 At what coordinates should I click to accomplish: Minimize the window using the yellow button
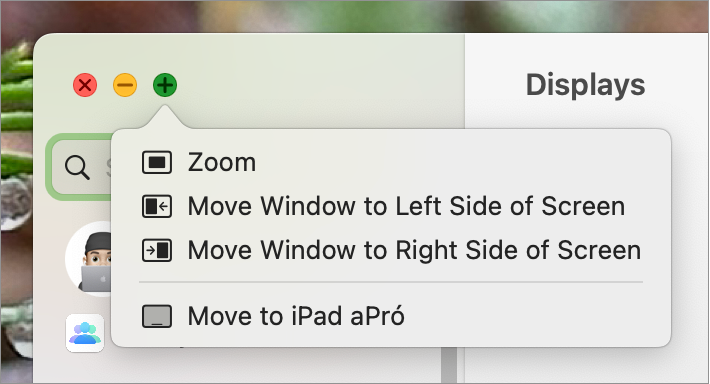125,85
